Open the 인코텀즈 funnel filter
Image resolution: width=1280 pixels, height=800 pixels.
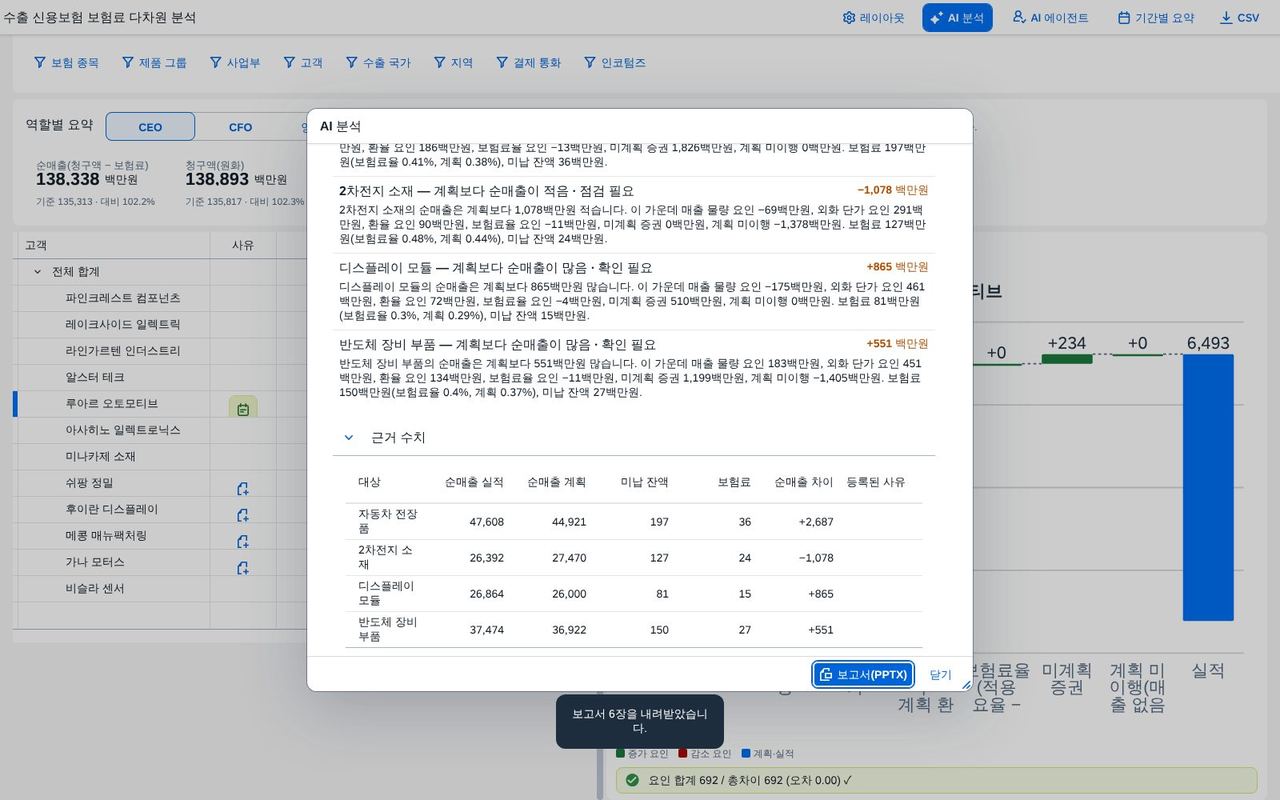click(615, 62)
